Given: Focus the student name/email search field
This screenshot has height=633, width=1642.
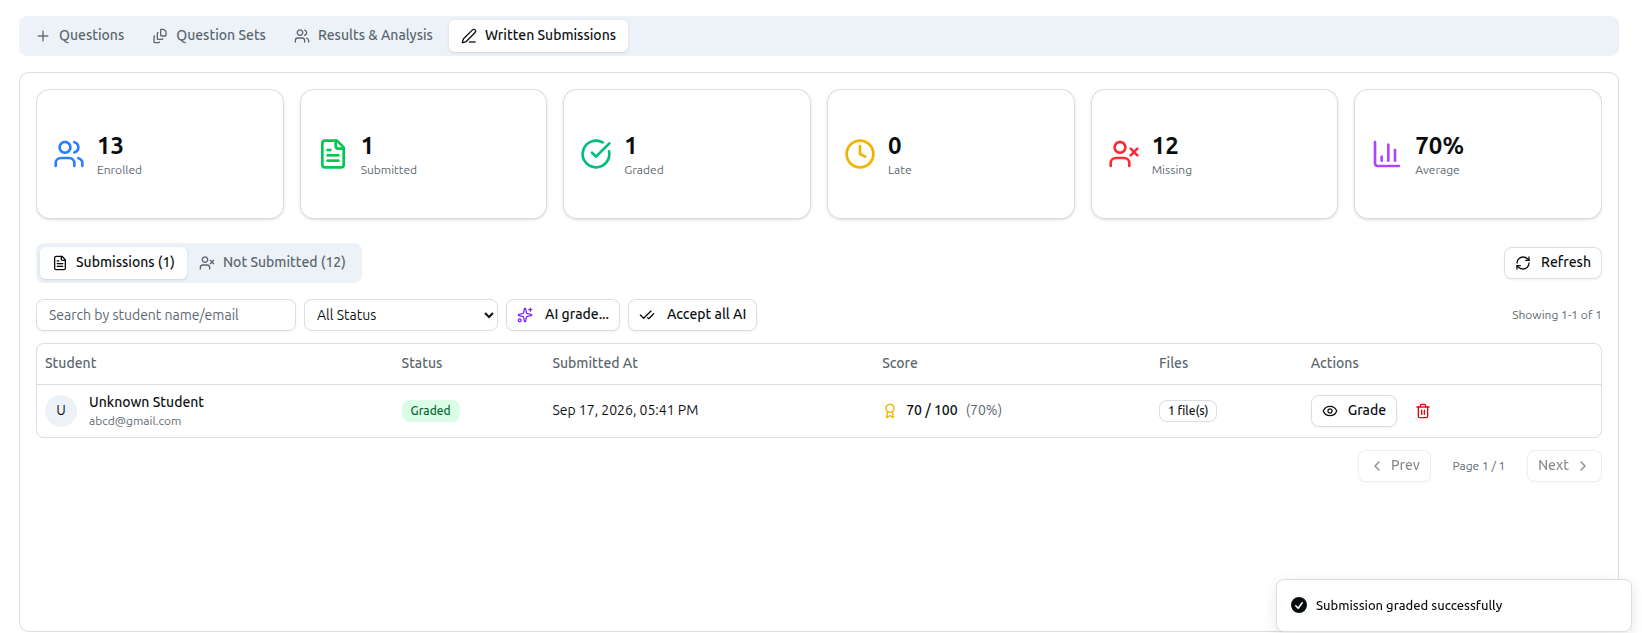Looking at the screenshot, I should pyautogui.click(x=166, y=315).
